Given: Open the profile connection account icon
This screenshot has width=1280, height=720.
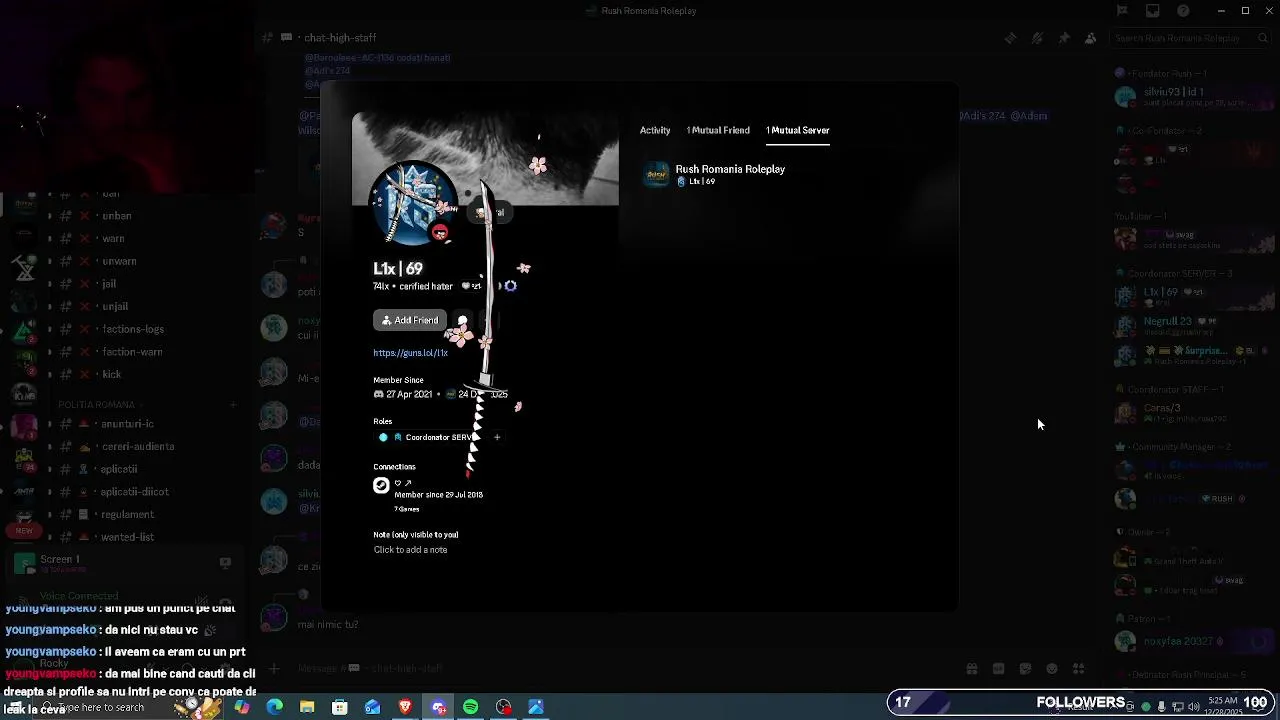Looking at the screenshot, I should (381, 485).
